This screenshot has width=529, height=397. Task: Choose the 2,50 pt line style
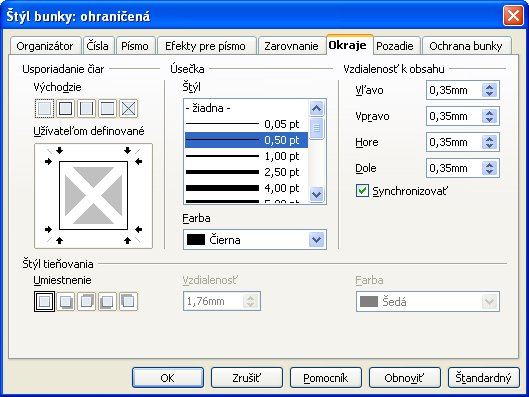(x=246, y=172)
